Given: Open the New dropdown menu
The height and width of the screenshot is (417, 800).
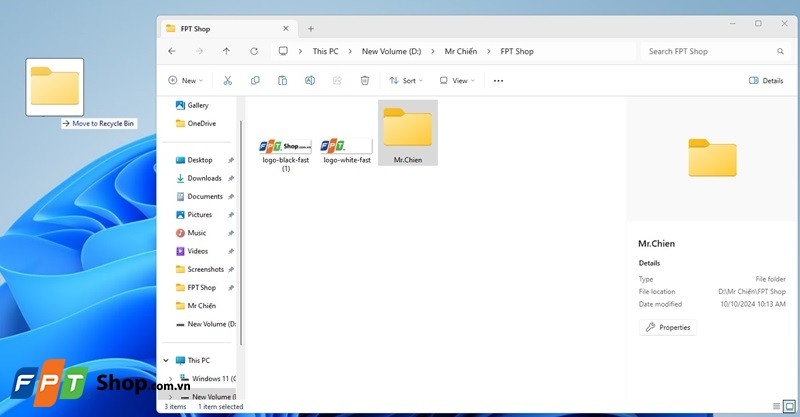Looking at the screenshot, I should pyautogui.click(x=186, y=81).
